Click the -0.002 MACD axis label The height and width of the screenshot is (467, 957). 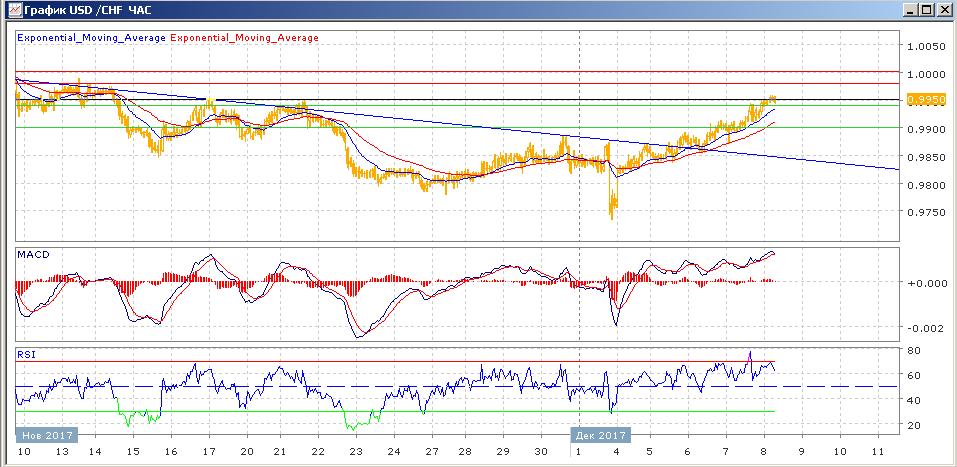[x=925, y=328]
